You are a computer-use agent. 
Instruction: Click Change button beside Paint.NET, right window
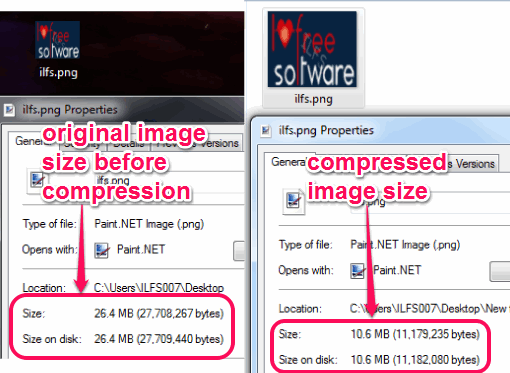(x=500, y=271)
